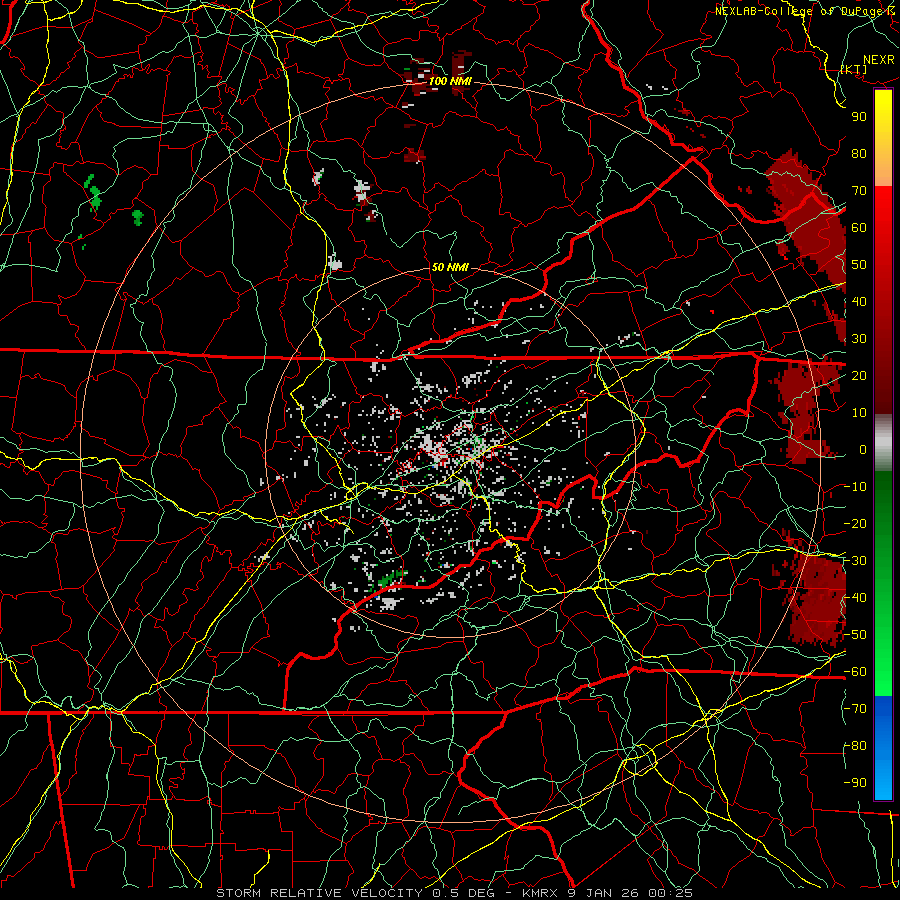Click the "50 NMI" range ring label
Viewport: 900px width, 900px height.
(x=450, y=267)
